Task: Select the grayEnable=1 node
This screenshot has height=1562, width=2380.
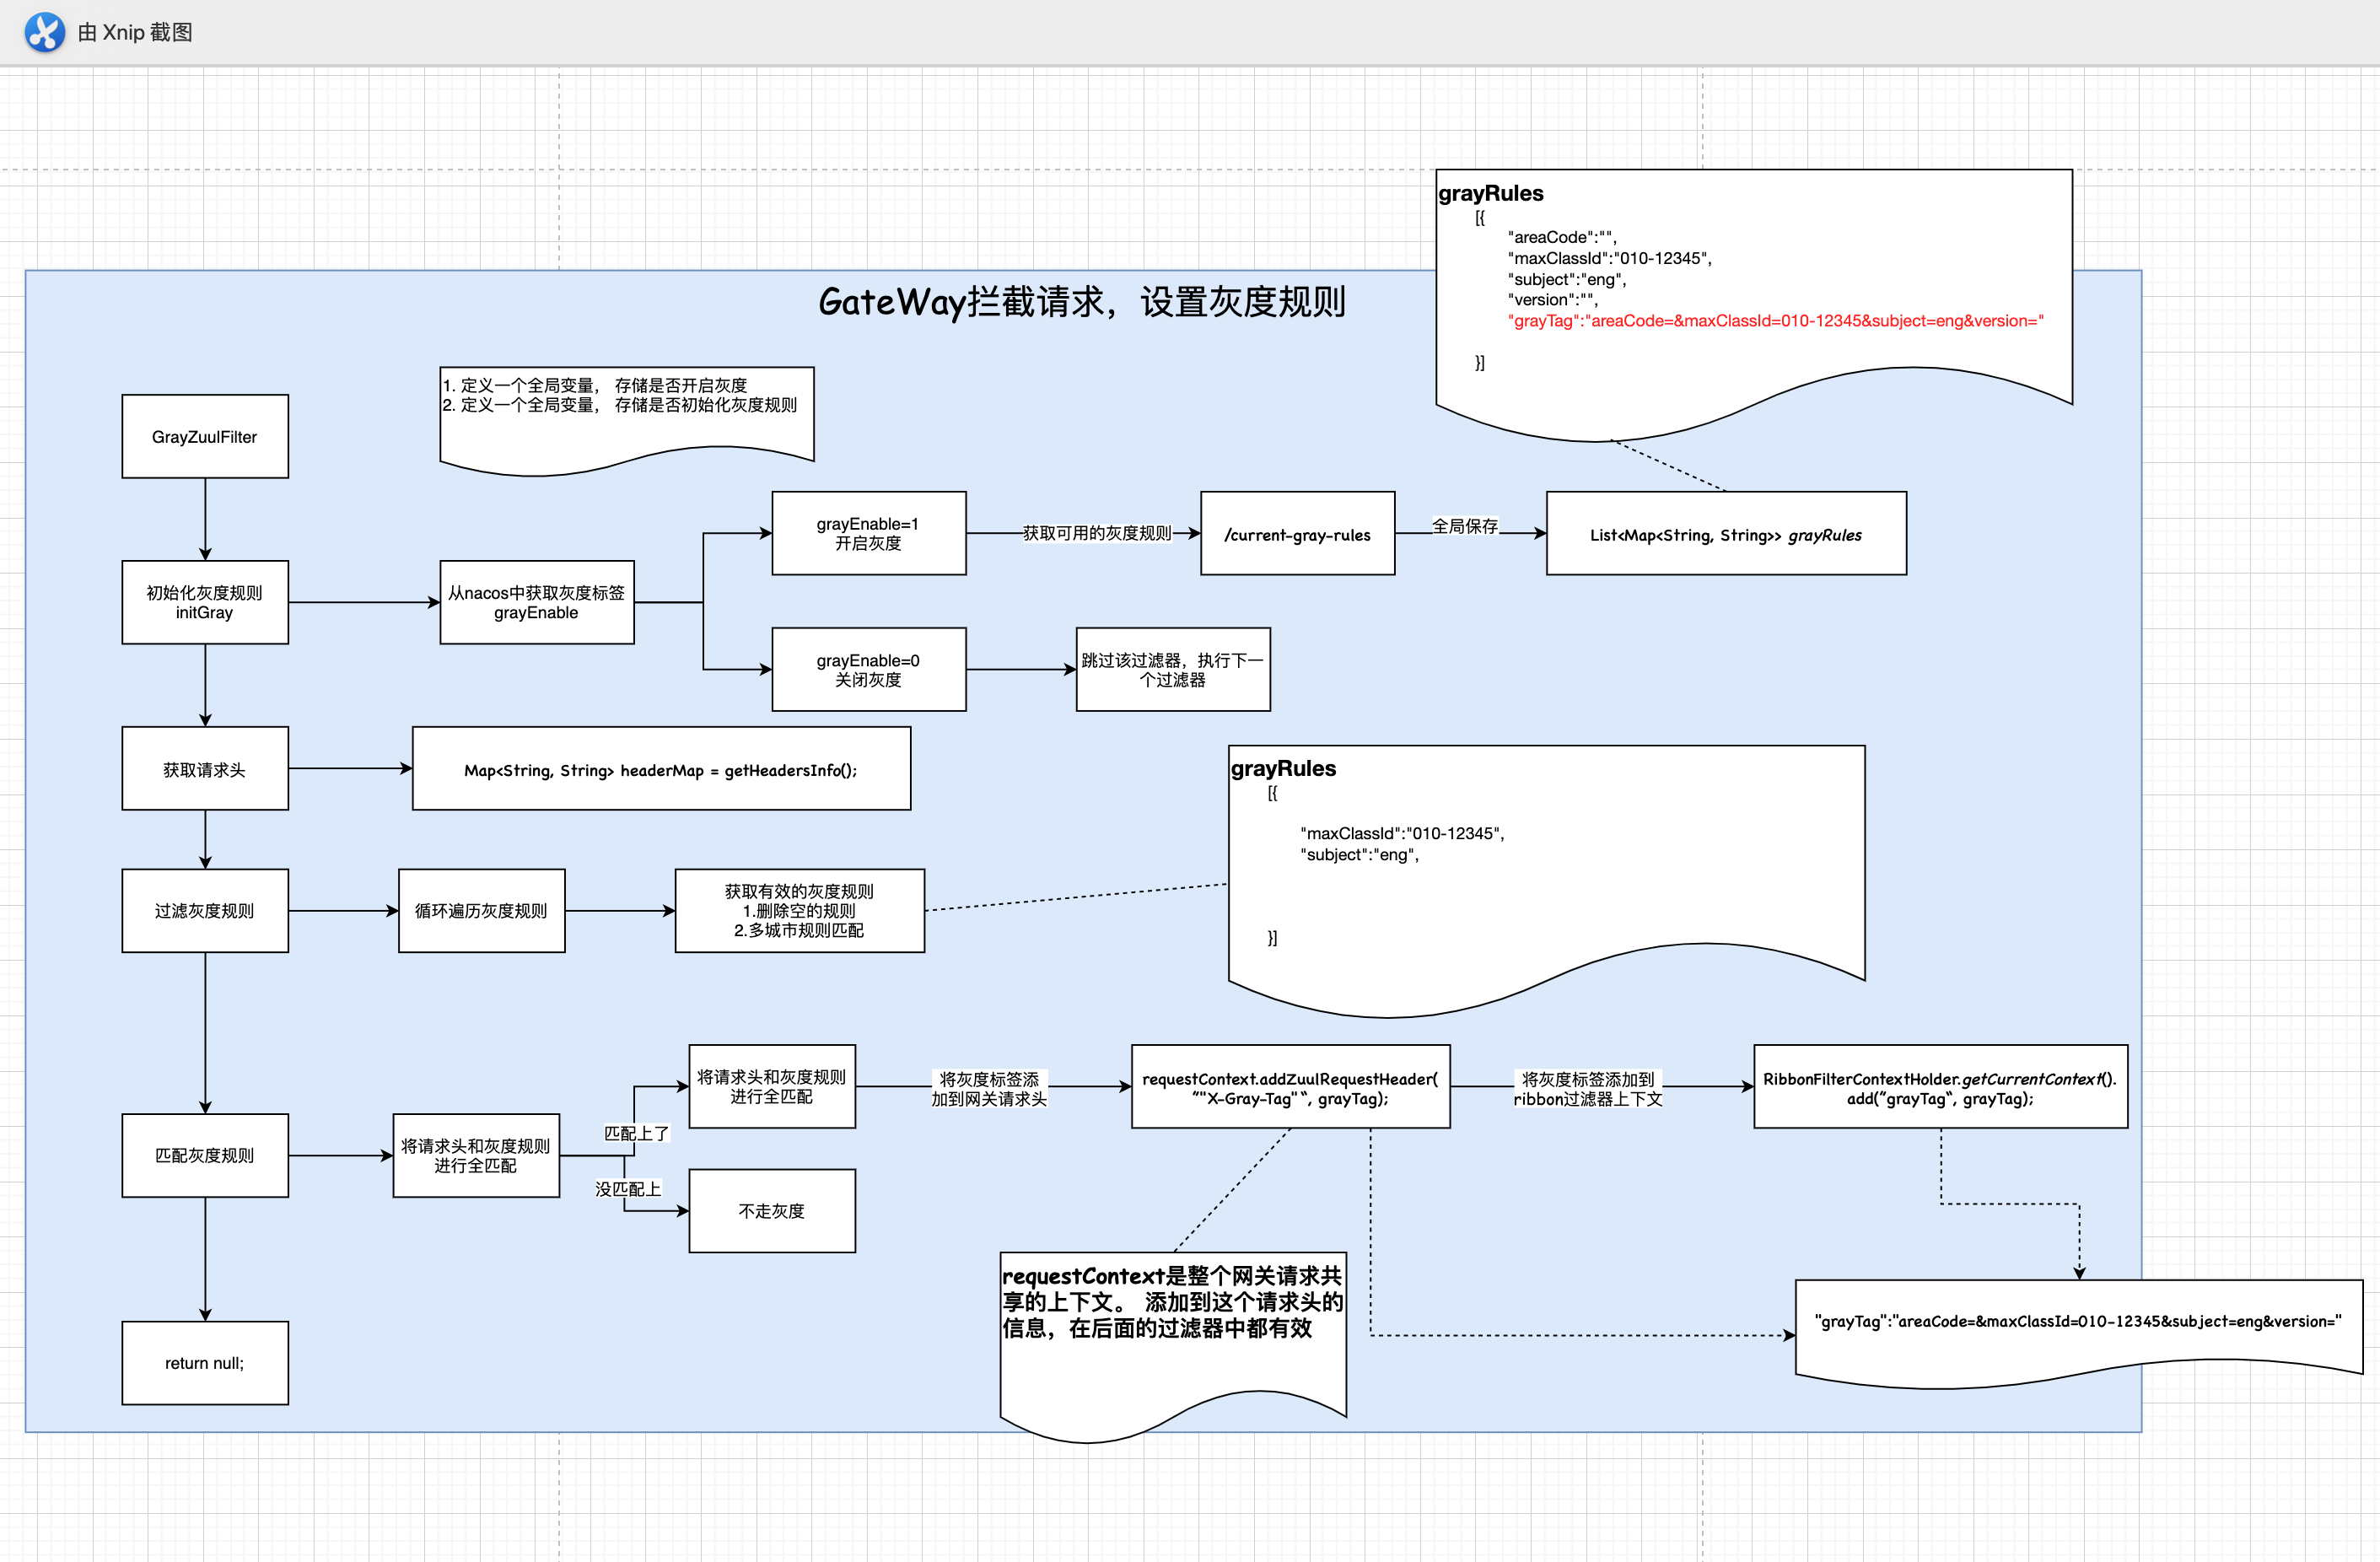Action: click(868, 533)
